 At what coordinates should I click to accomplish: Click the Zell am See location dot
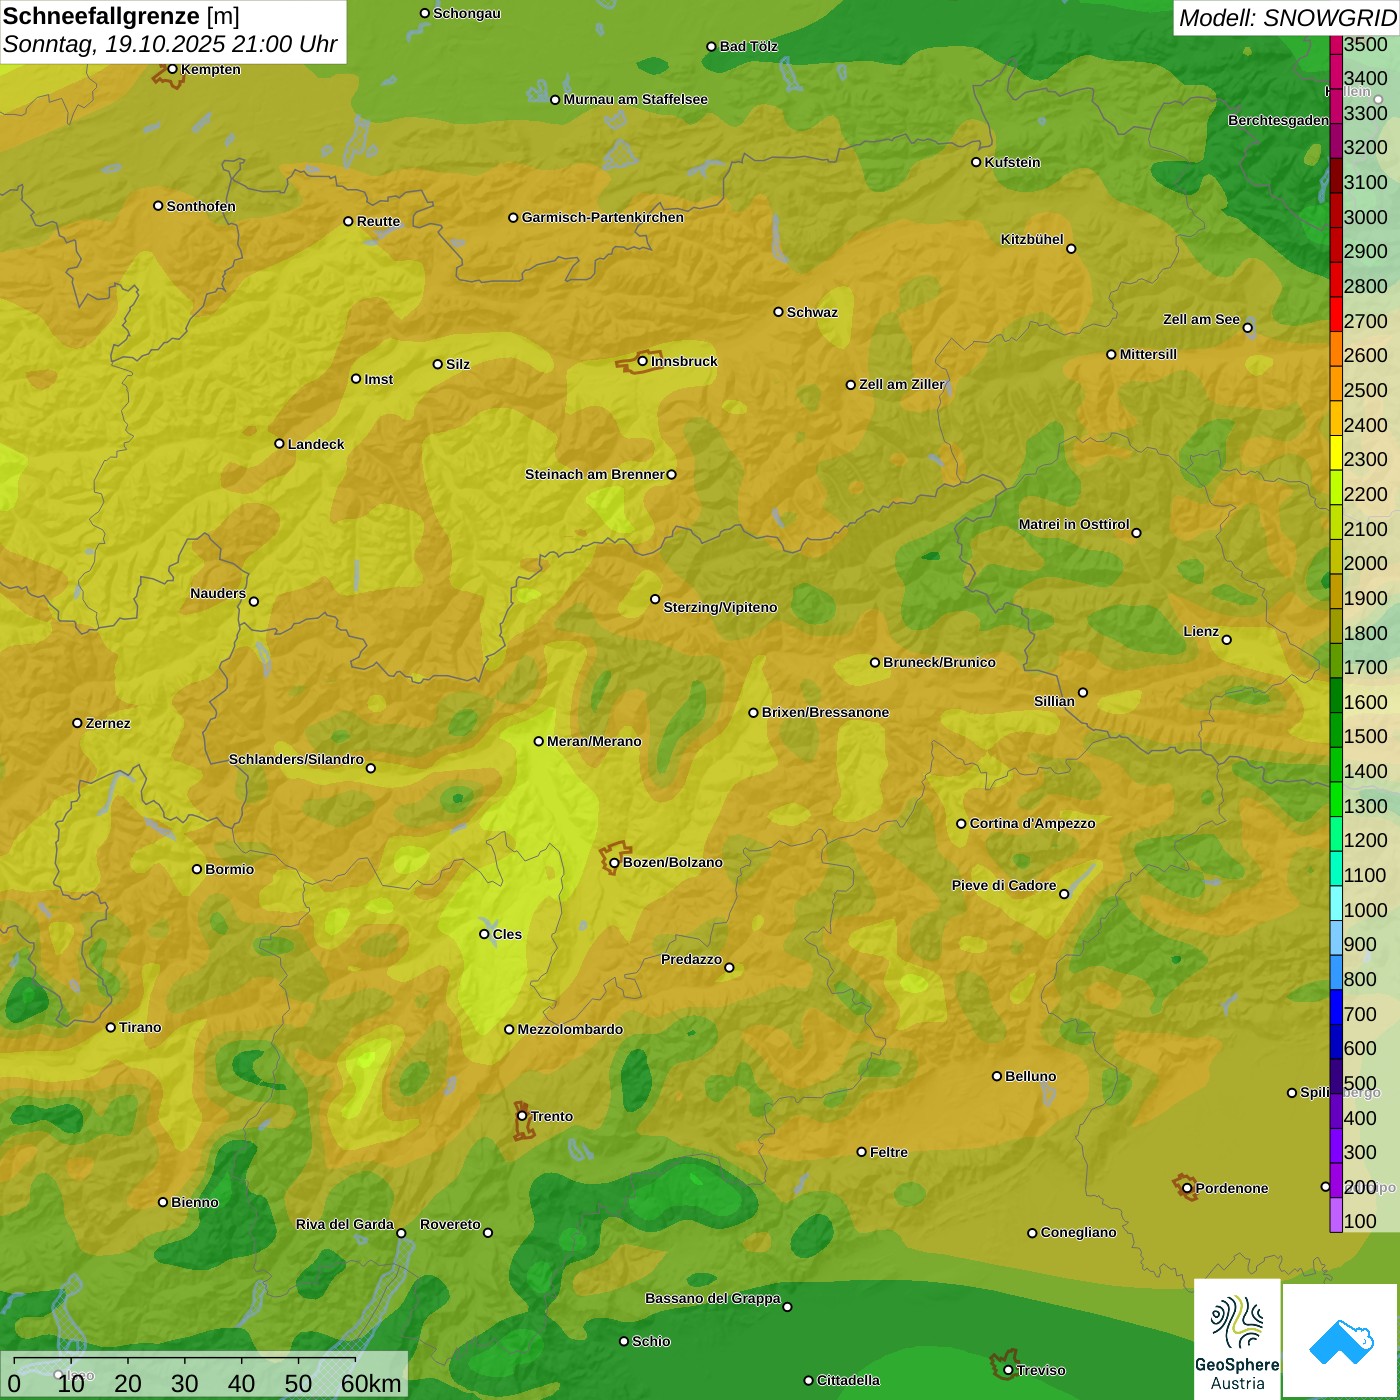point(1247,327)
